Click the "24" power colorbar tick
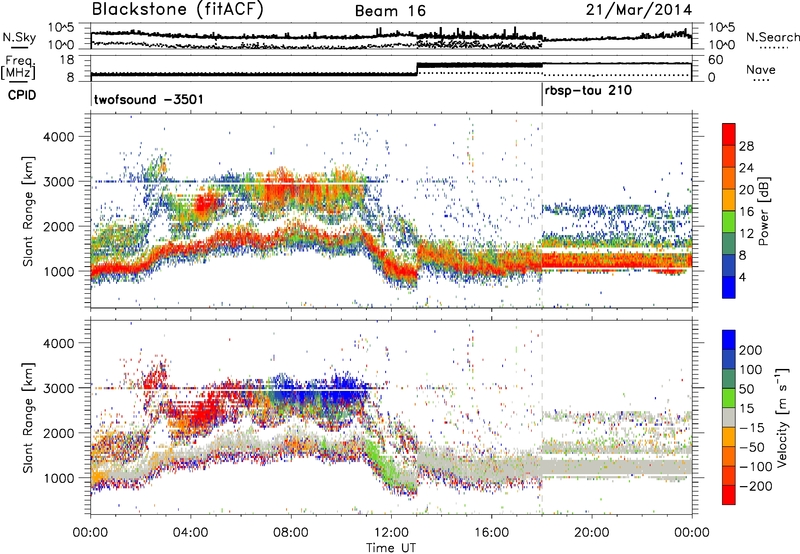 tap(746, 168)
